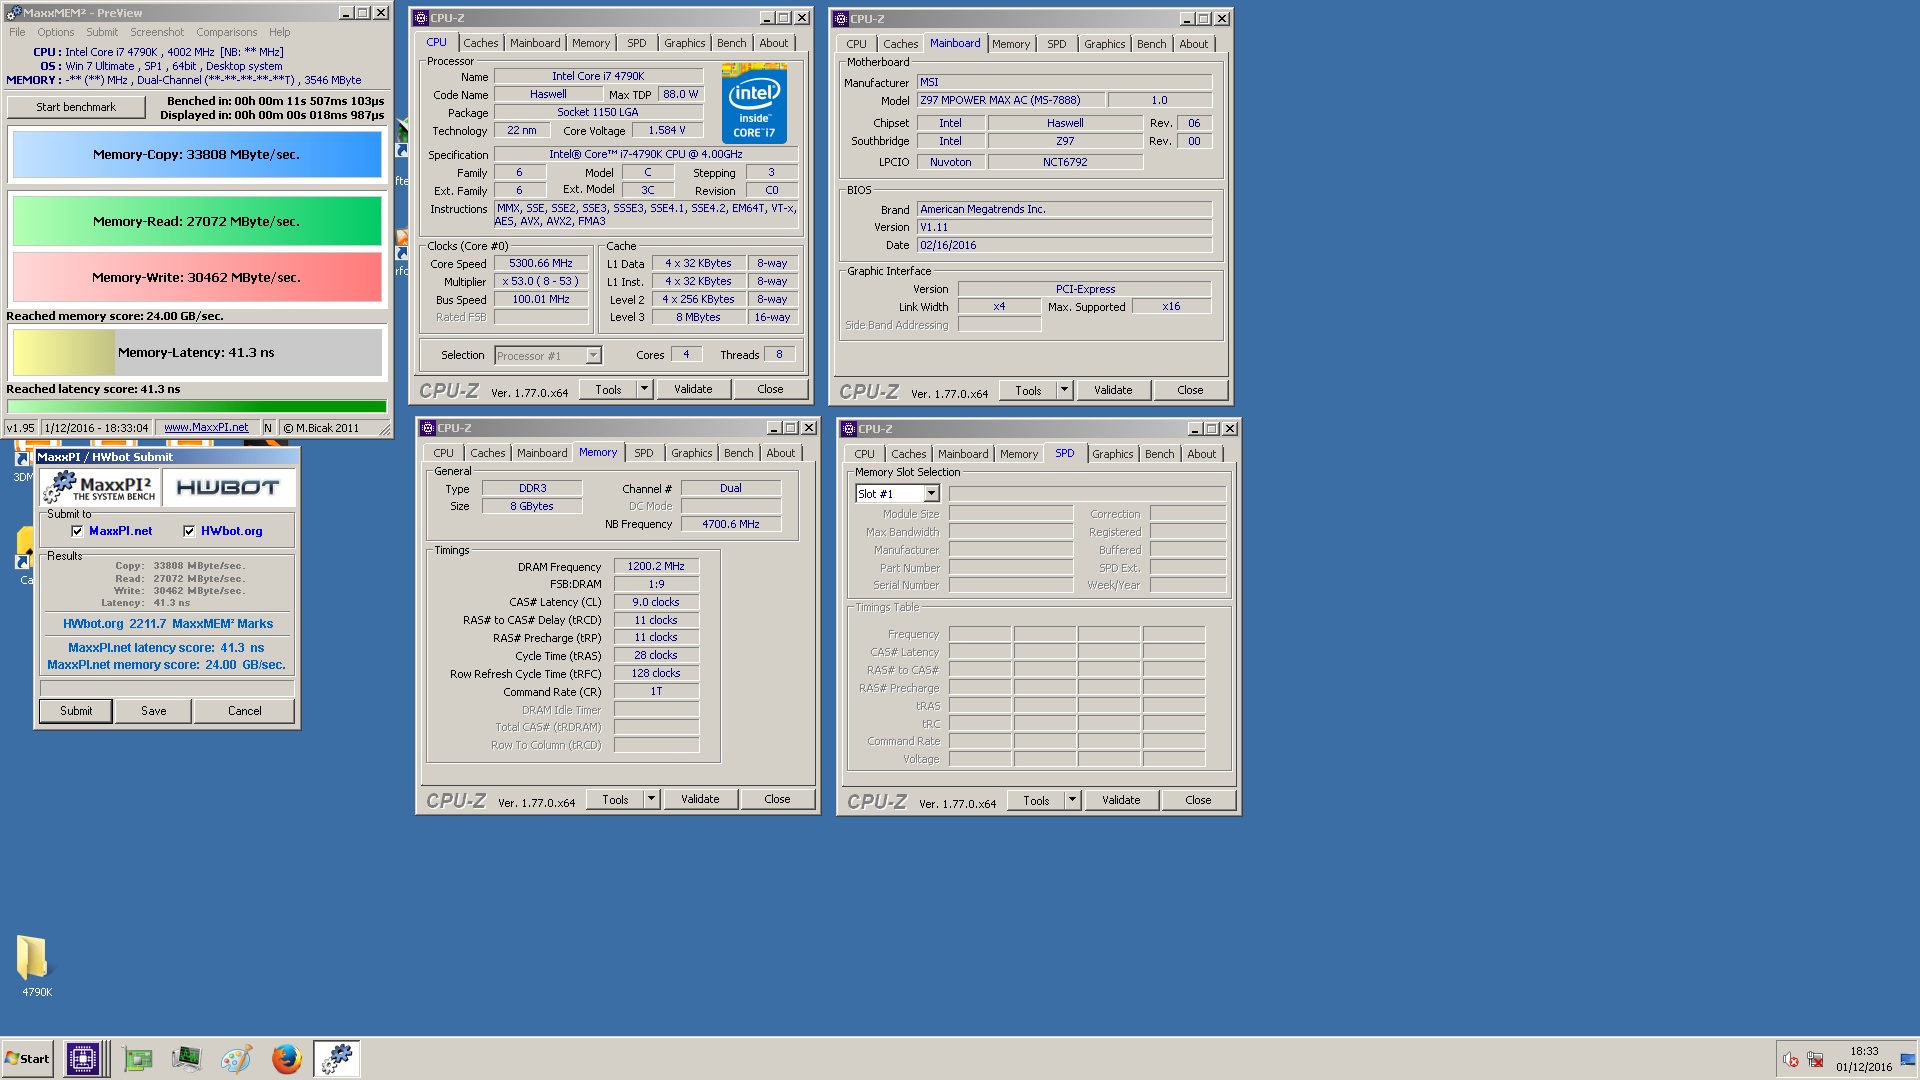
Task: Click Cancel in HWbot Submit dialog
Action: point(244,711)
